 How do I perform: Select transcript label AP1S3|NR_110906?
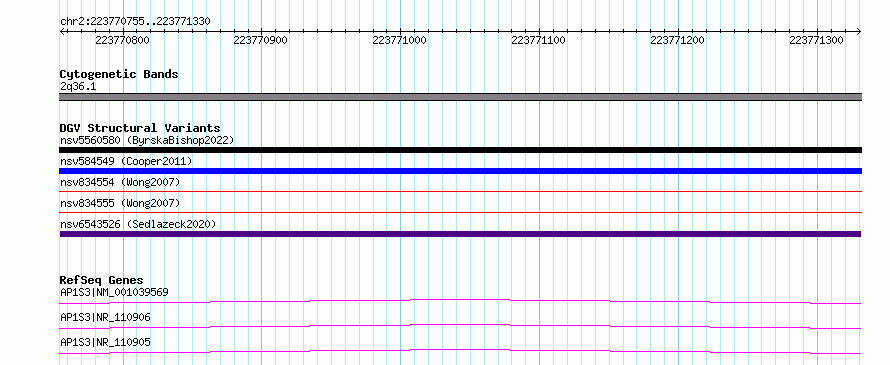pyautogui.click(x=105, y=317)
